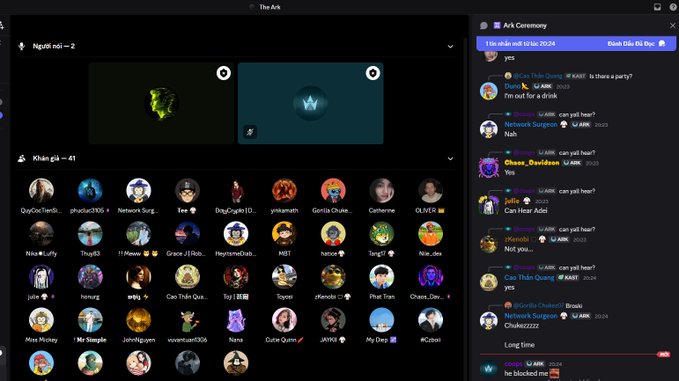Click the coops avatar next to he blocked me
The width and height of the screenshot is (679, 381).
click(488, 369)
